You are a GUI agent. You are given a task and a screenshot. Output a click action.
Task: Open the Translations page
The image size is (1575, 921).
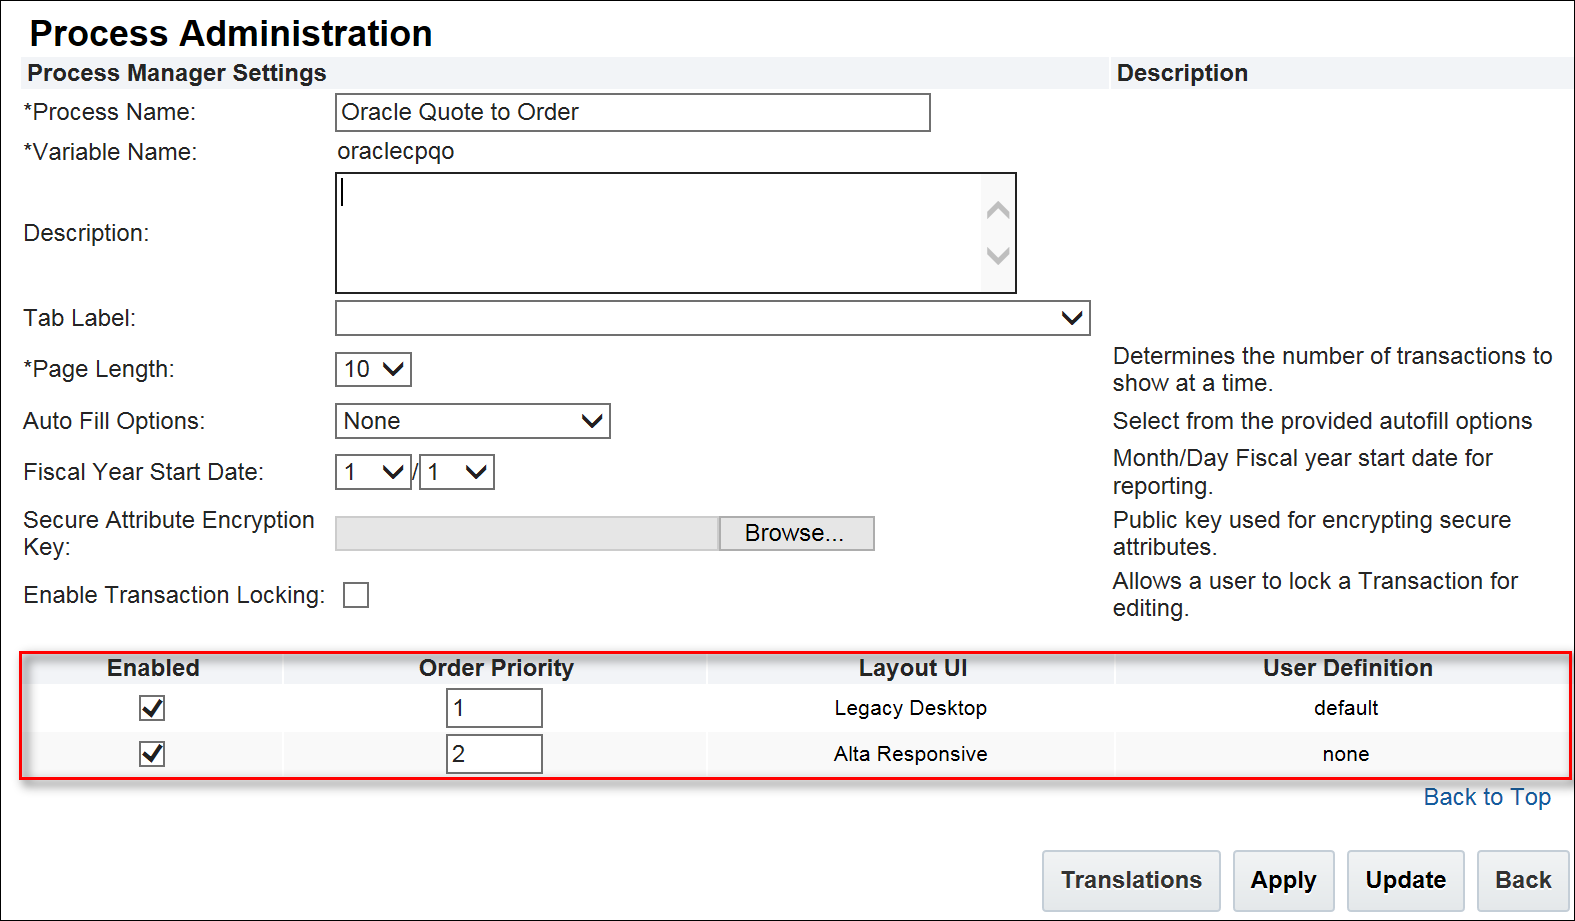coord(1131,880)
